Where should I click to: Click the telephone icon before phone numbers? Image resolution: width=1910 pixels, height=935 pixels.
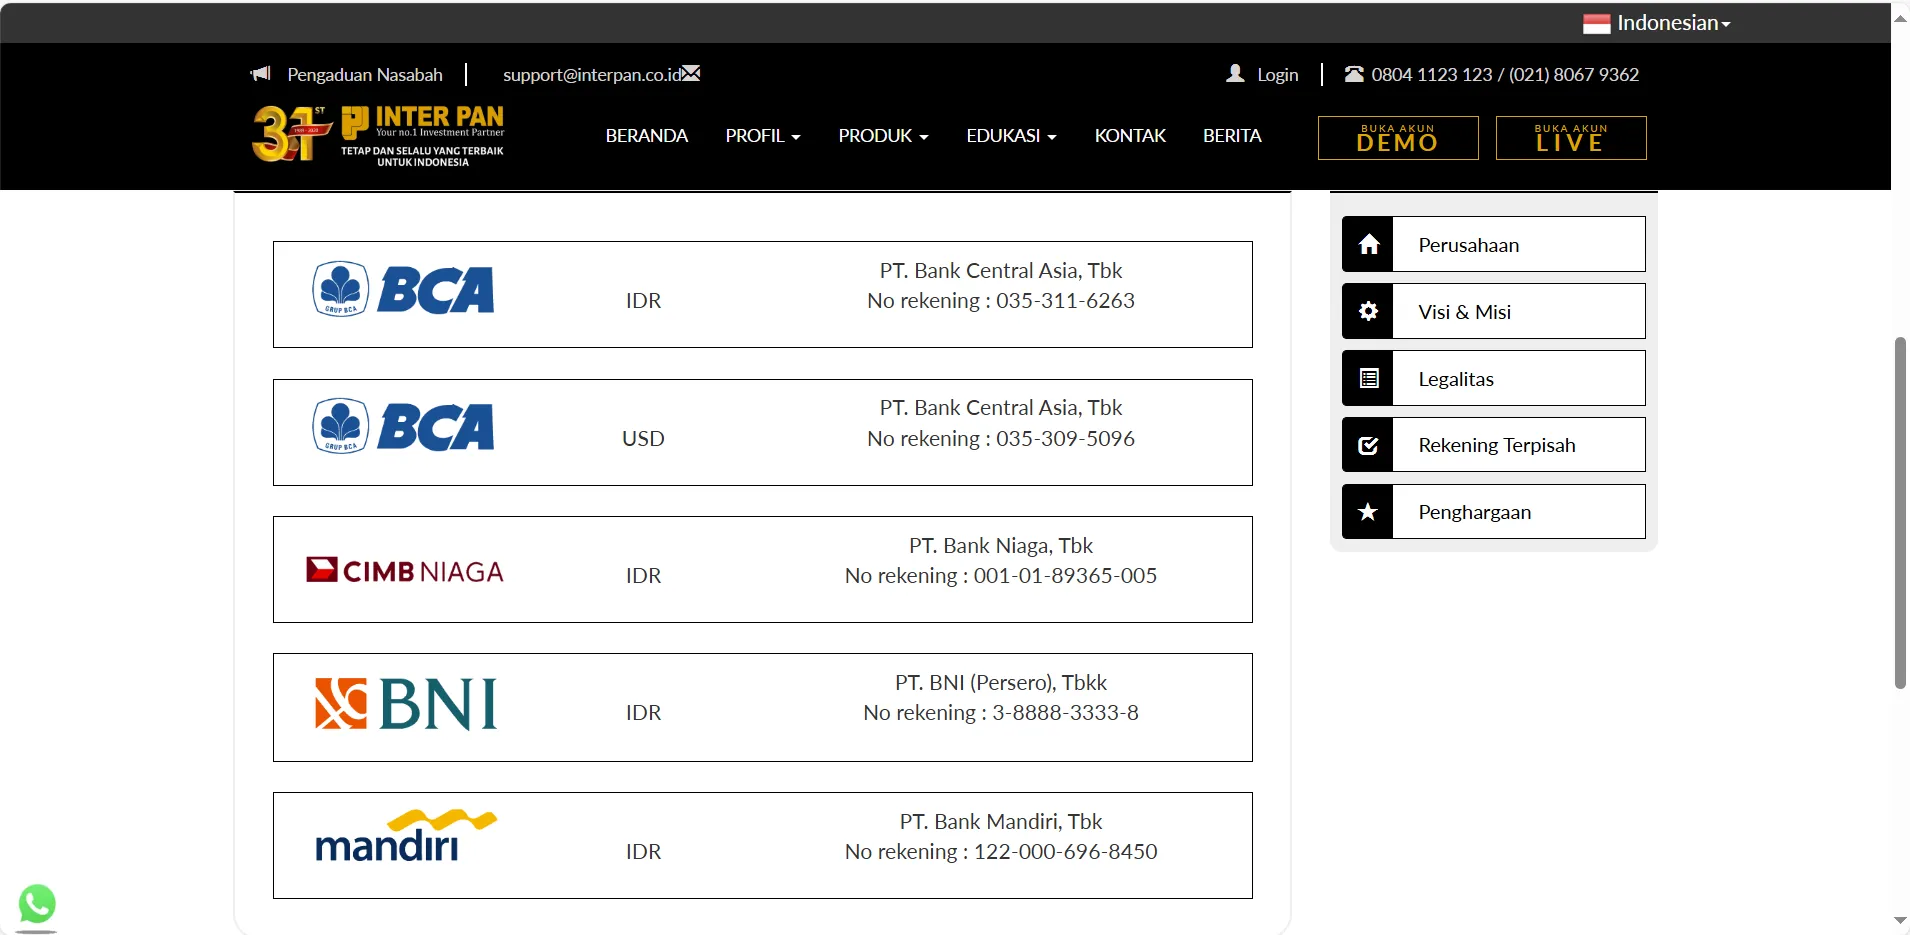coord(1354,74)
